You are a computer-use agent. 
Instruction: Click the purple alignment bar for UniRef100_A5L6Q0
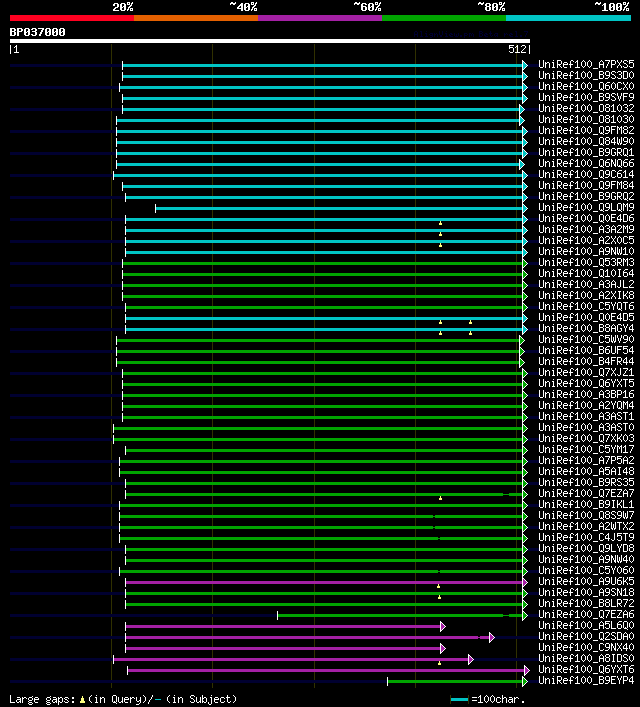283,626
